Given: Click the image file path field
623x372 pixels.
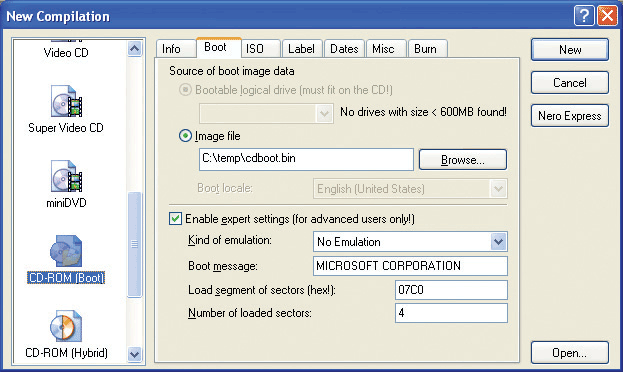Looking at the screenshot, I should pos(306,159).
